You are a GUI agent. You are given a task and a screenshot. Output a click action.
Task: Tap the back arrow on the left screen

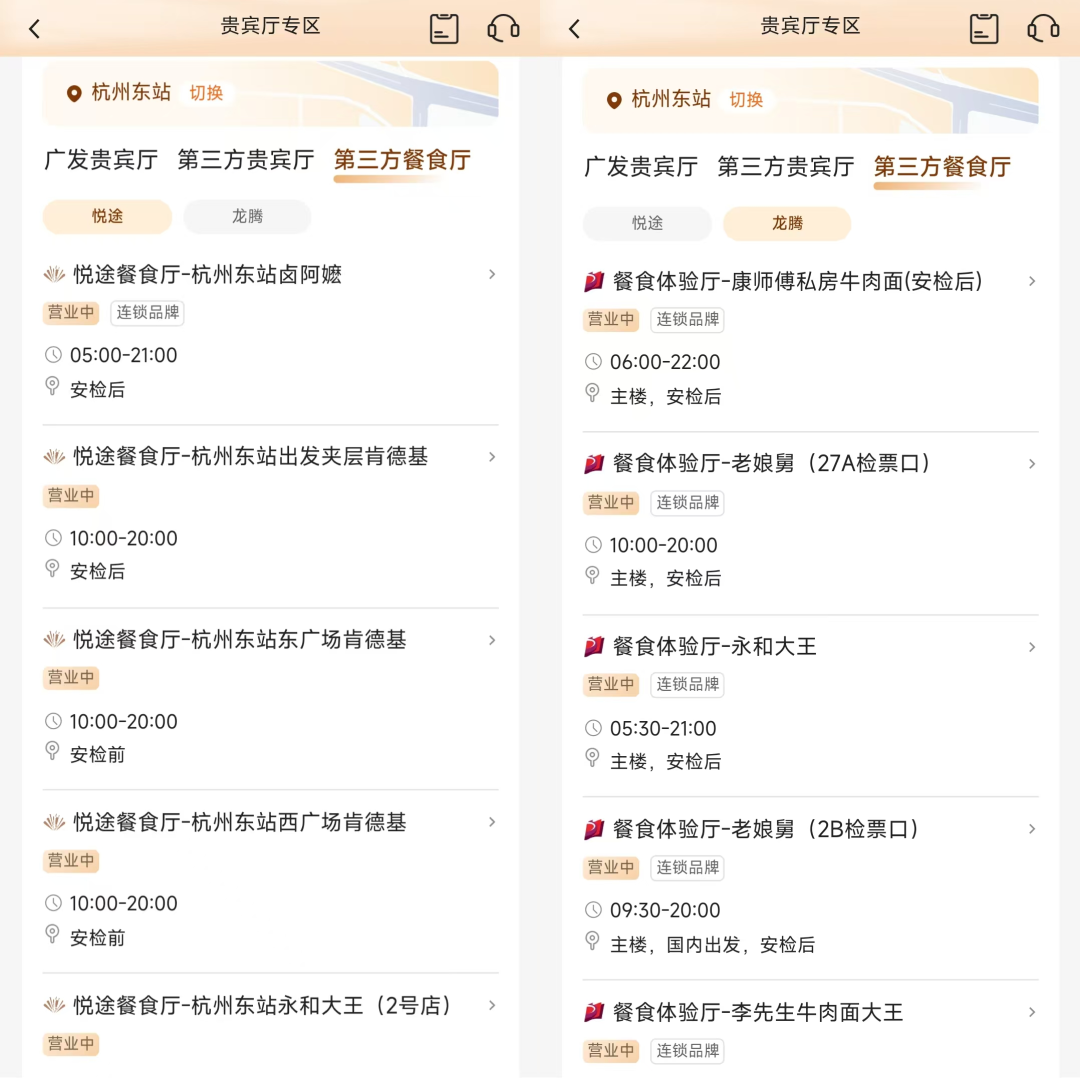pos(36,28)
